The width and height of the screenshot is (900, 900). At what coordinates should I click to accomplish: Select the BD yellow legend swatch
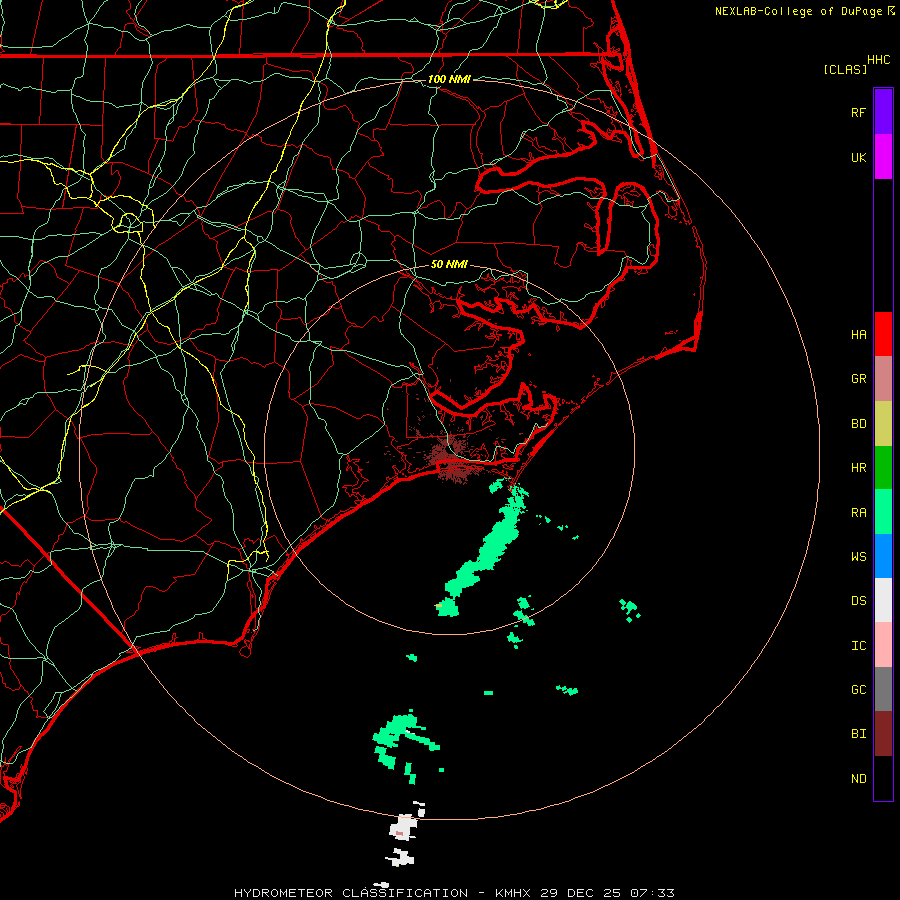click(x=883, y=424)
